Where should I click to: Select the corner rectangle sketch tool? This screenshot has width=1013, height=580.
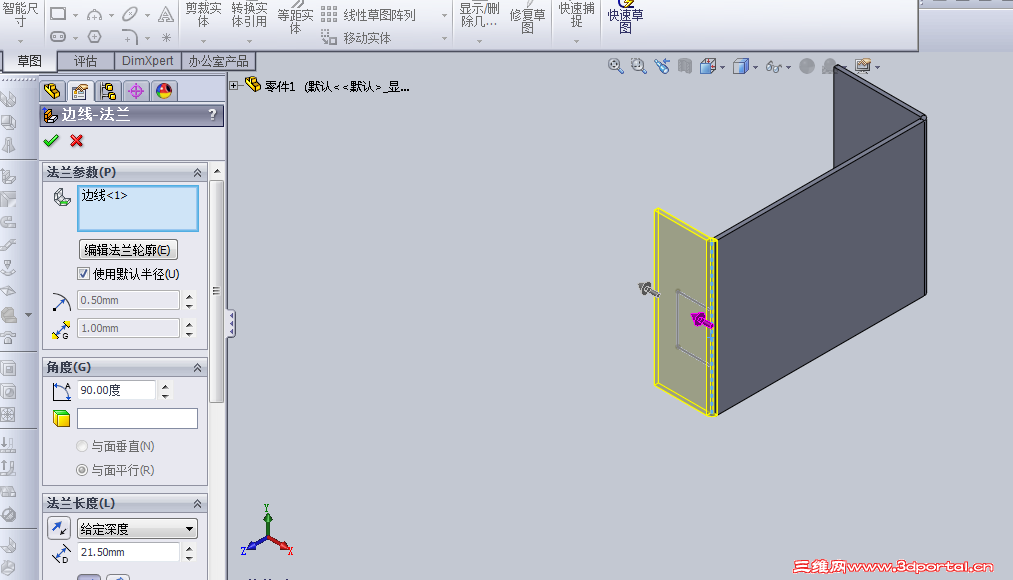tap(58, 14)
